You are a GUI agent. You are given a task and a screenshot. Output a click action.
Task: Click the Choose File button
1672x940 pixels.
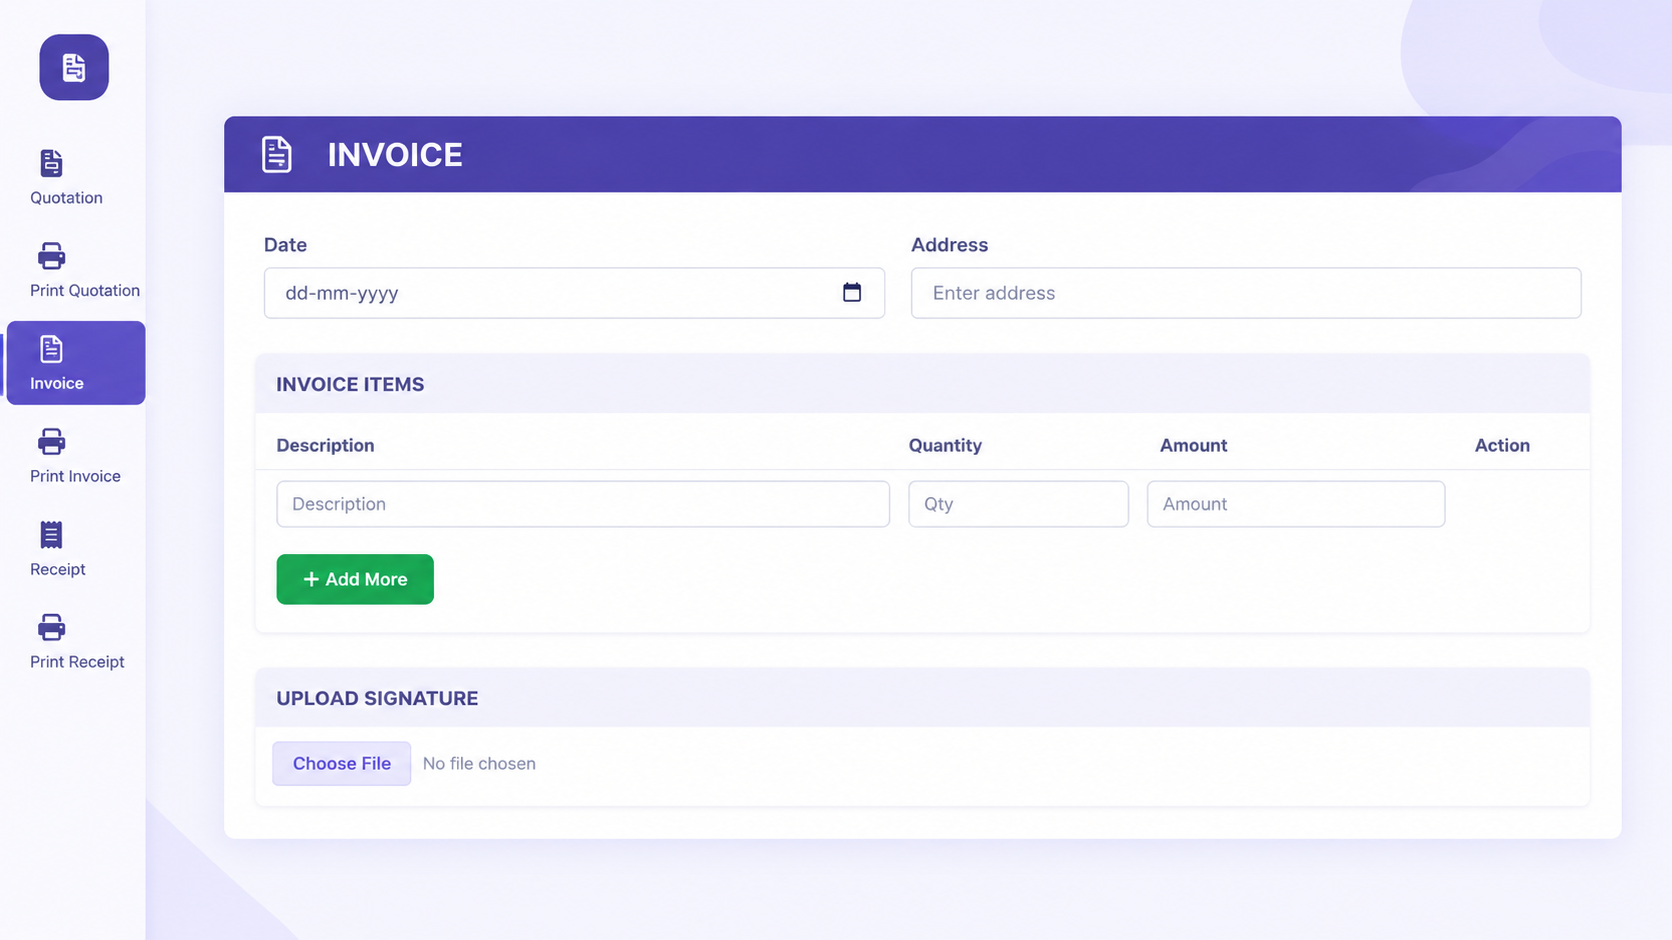342,763
